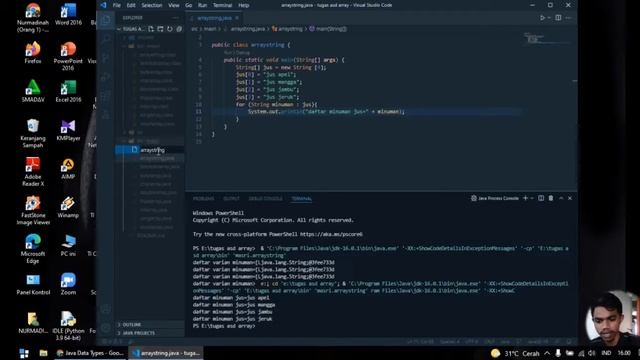Open Explorer views and more actions menu
This screenshot has height=360, width=640.
tap(176, 18)
